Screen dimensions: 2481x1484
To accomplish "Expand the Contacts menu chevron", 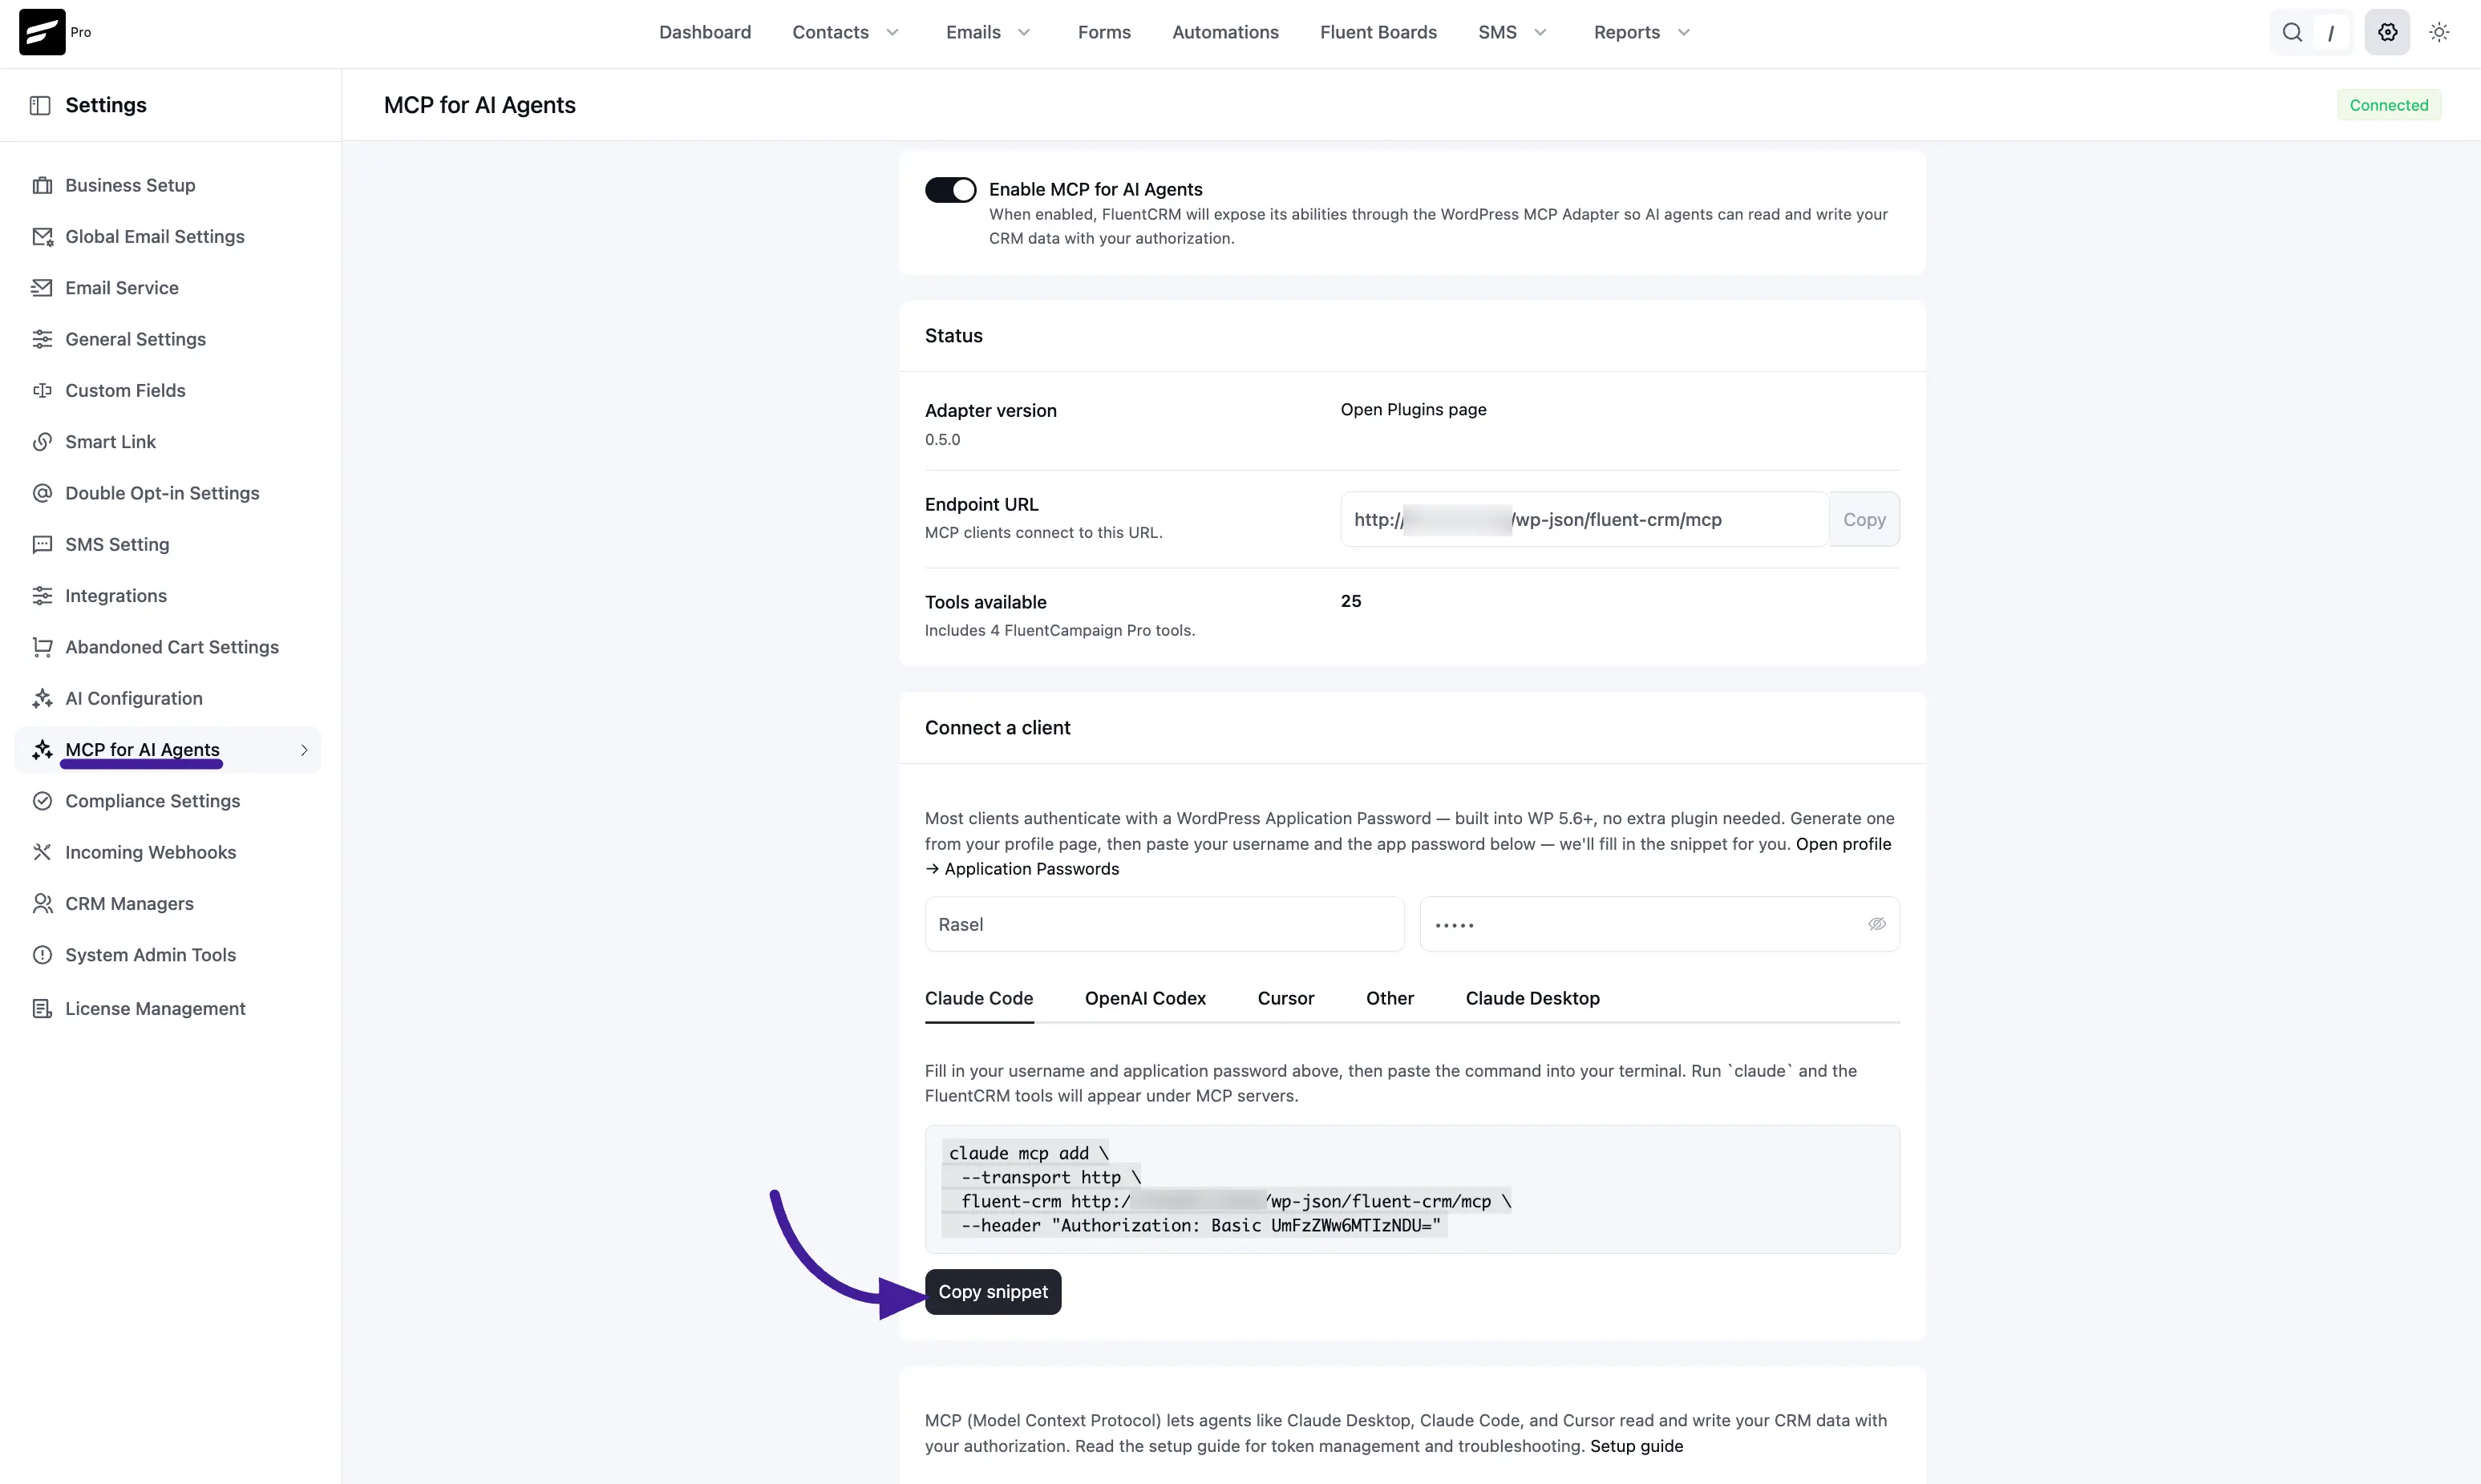I will coord(892,32).
